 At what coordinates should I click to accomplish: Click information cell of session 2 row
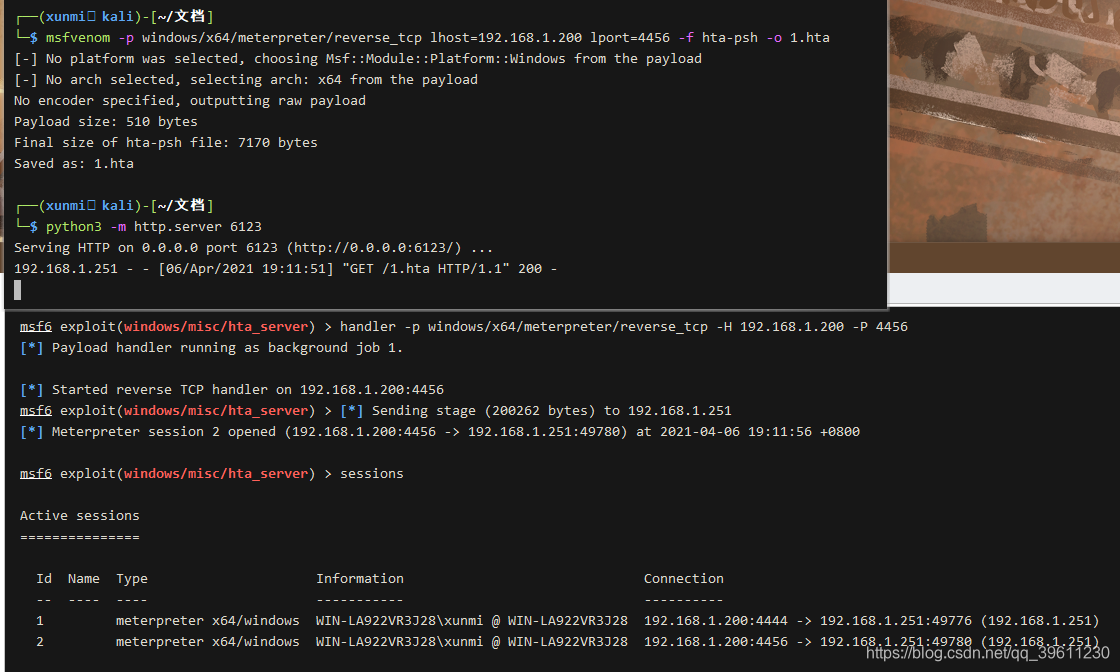click(471, 642)
